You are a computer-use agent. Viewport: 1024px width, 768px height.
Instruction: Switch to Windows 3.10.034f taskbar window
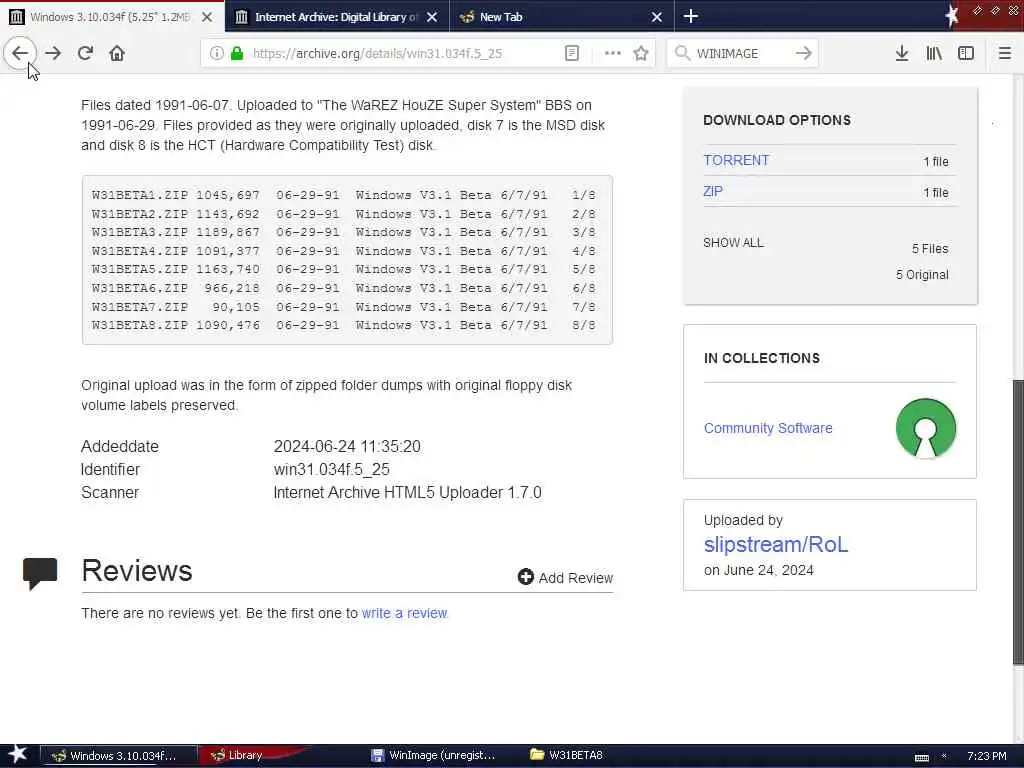click(119, 756)
